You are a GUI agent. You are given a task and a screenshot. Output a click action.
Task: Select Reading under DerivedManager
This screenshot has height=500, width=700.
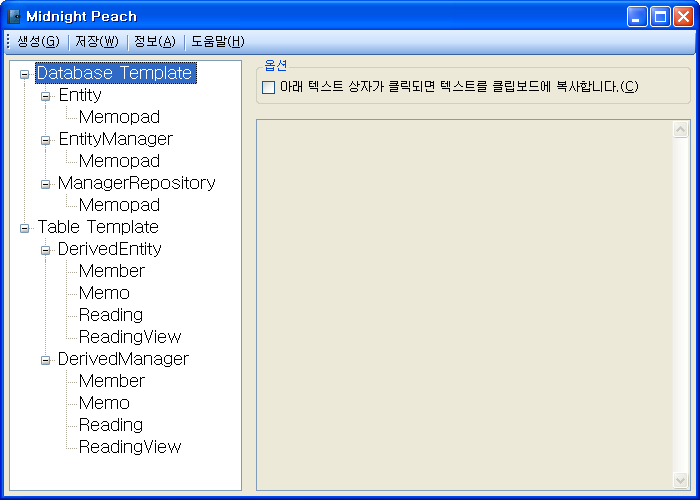[x=111, y=425]
